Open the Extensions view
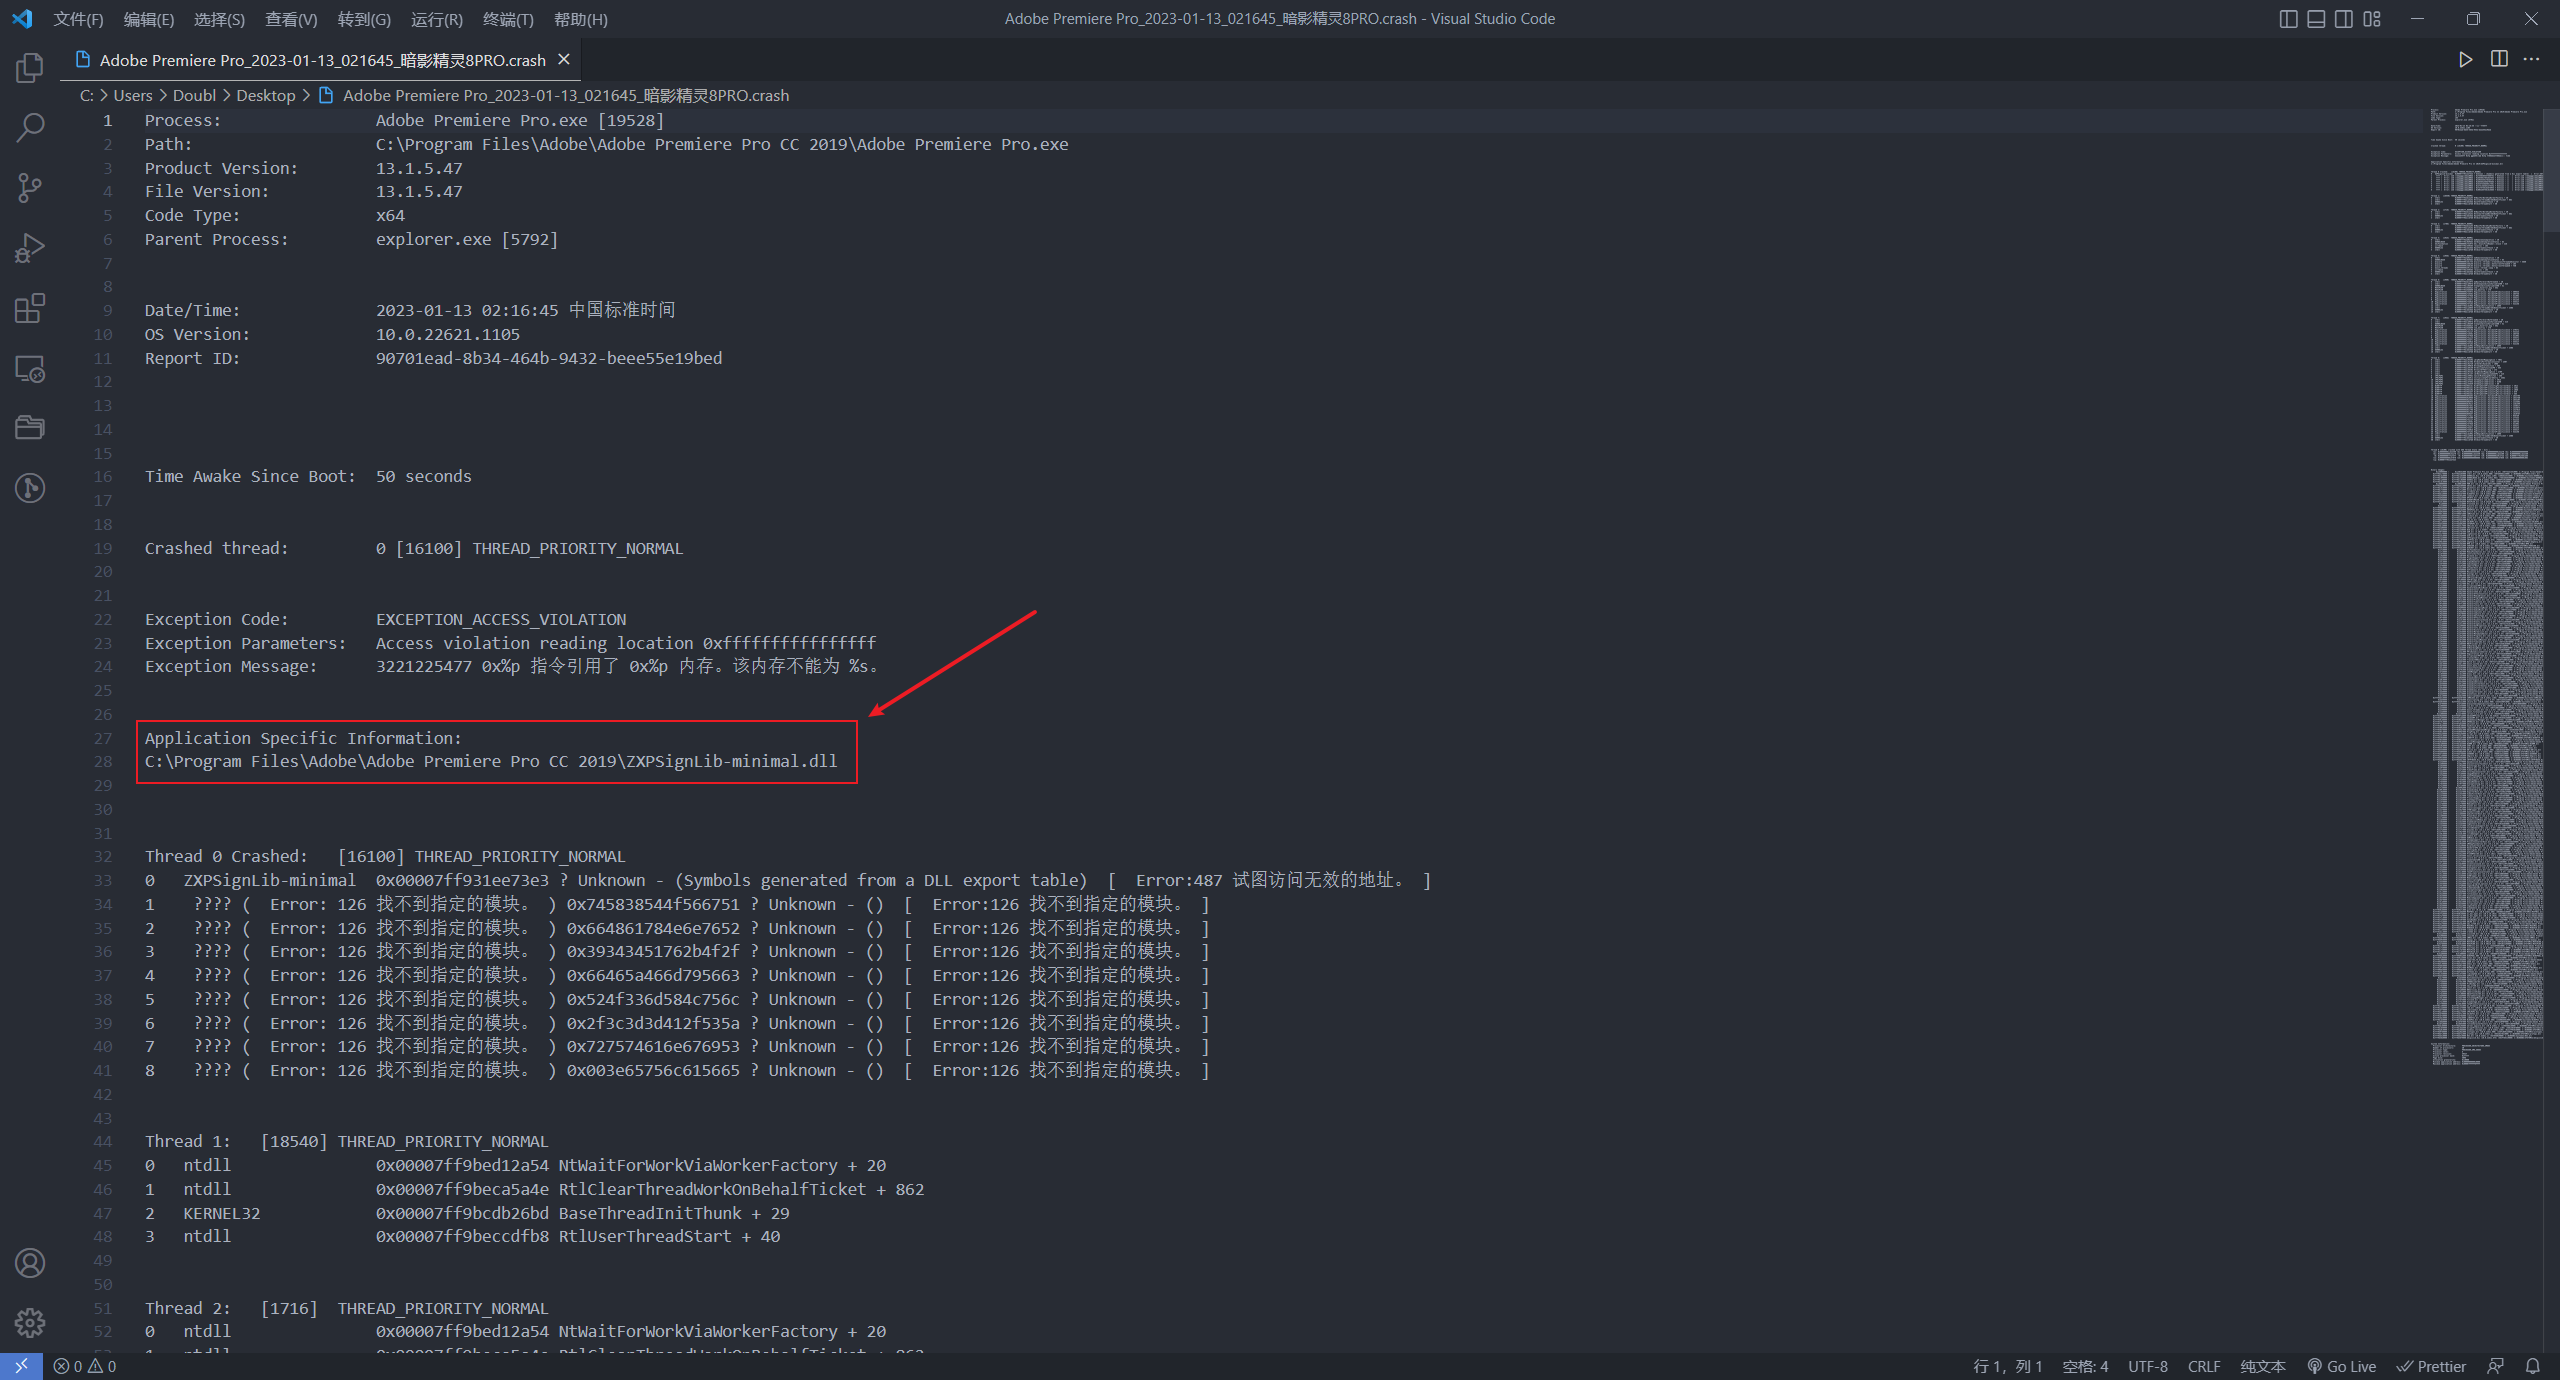 click(x=30, y=308)
